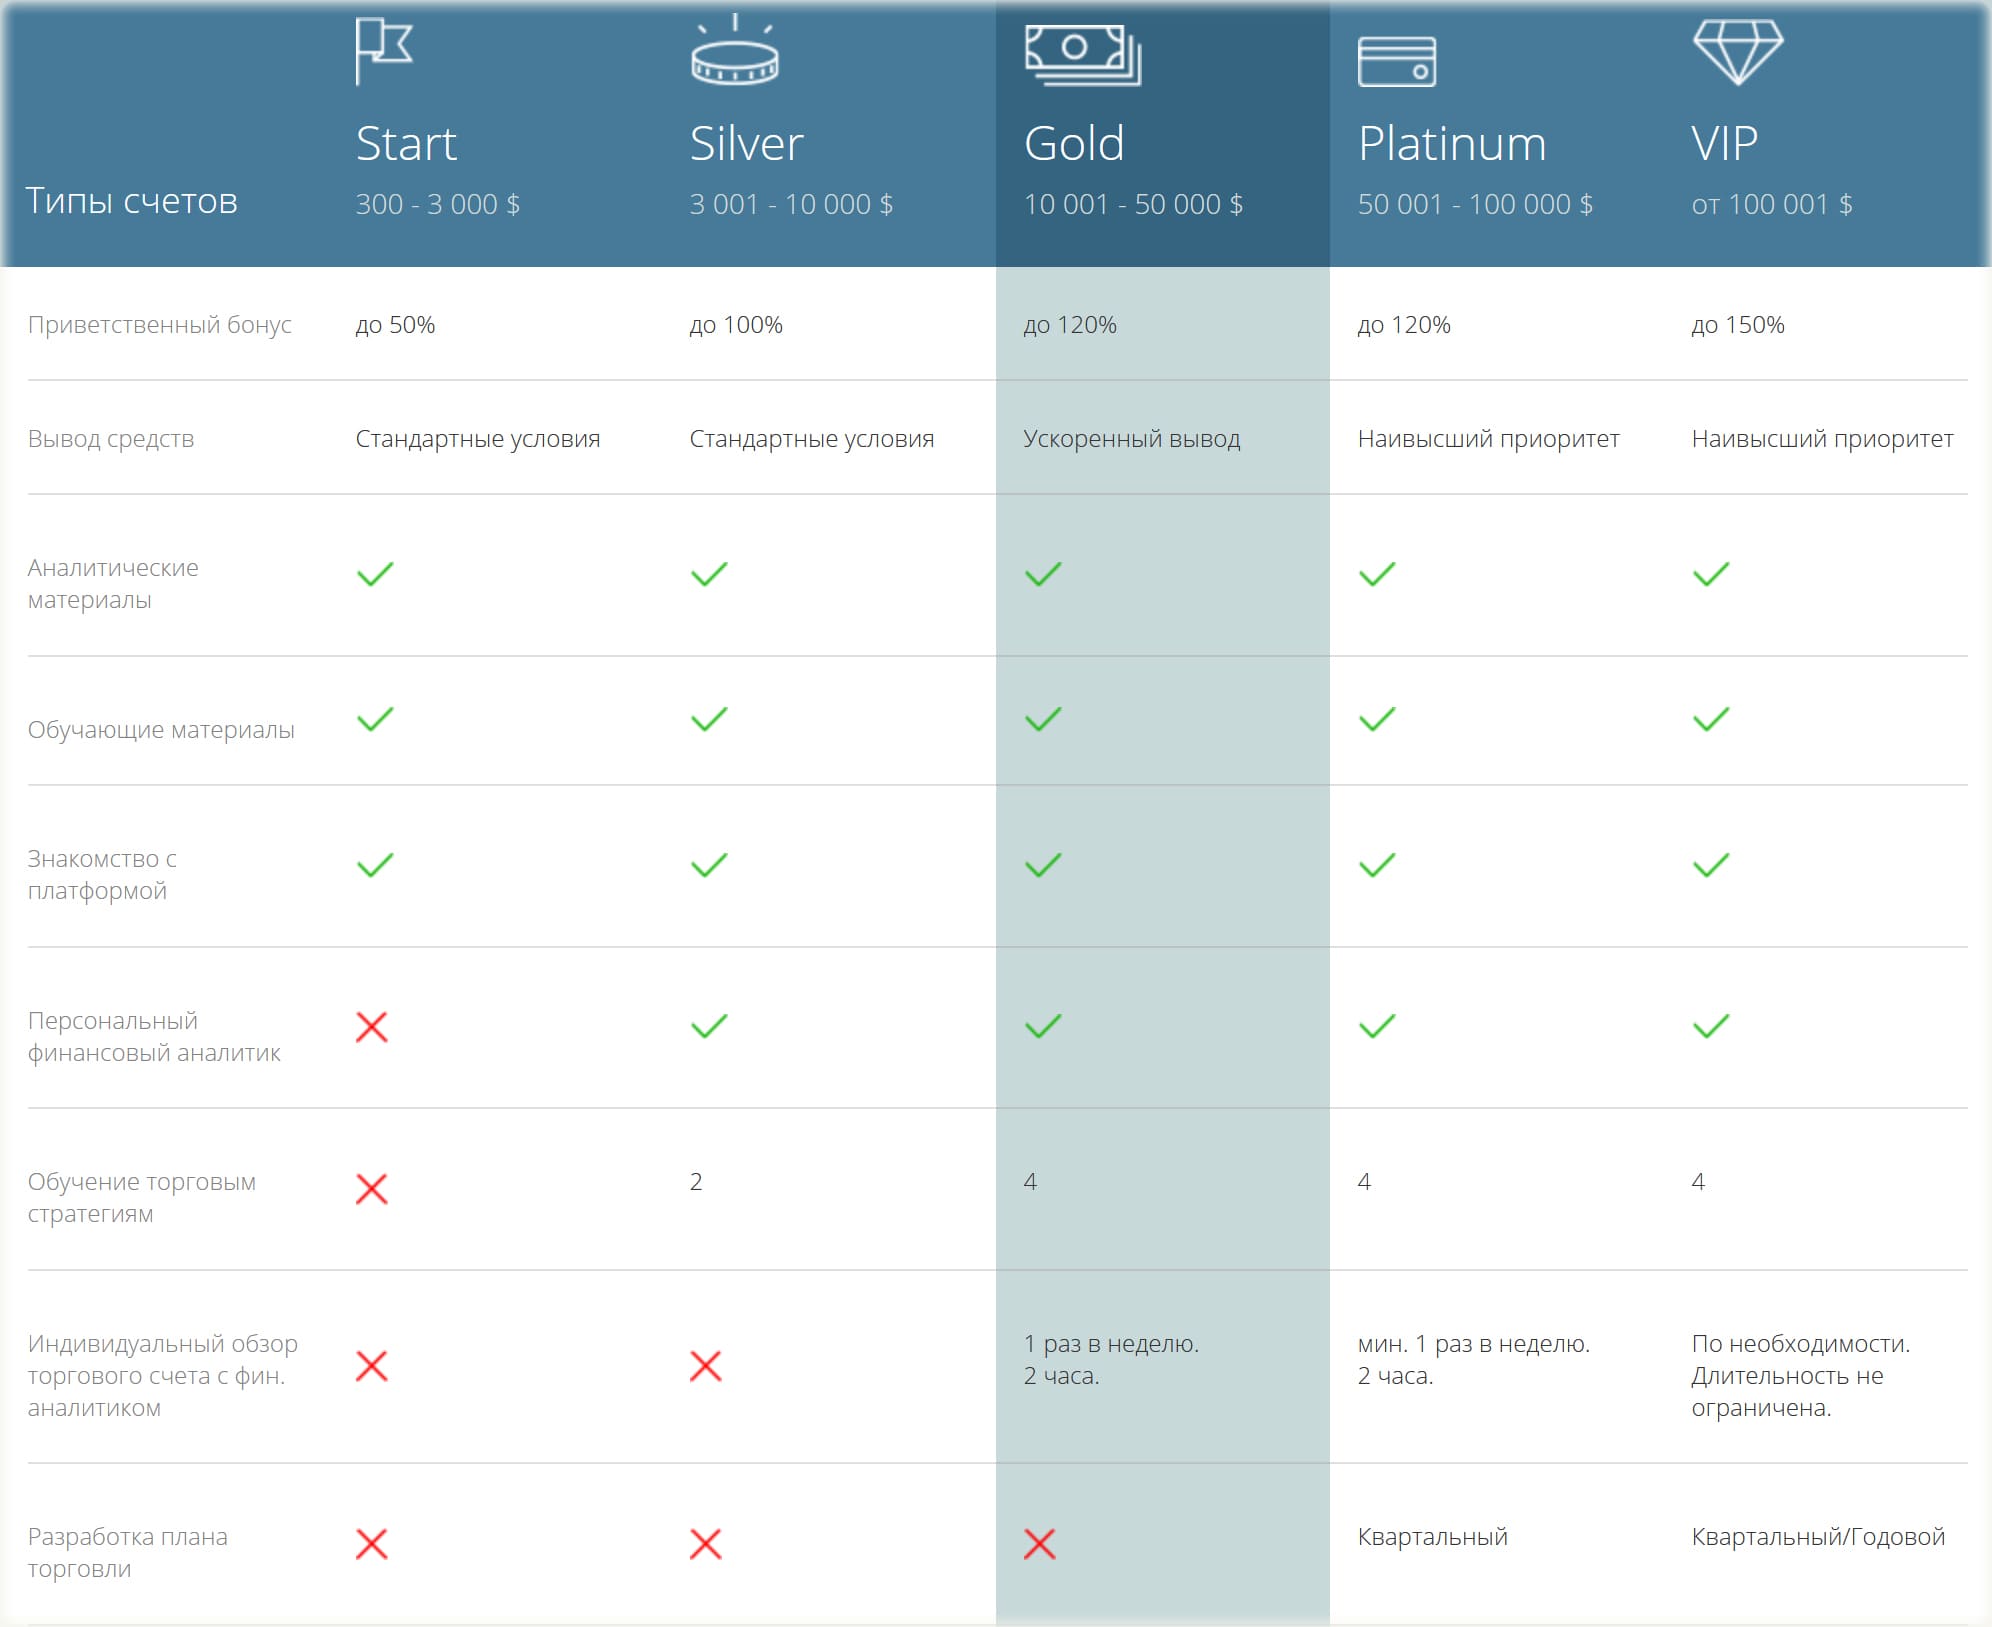
Task: Click Gold's red cross for trading plan development
Action: point(1040,1544)
